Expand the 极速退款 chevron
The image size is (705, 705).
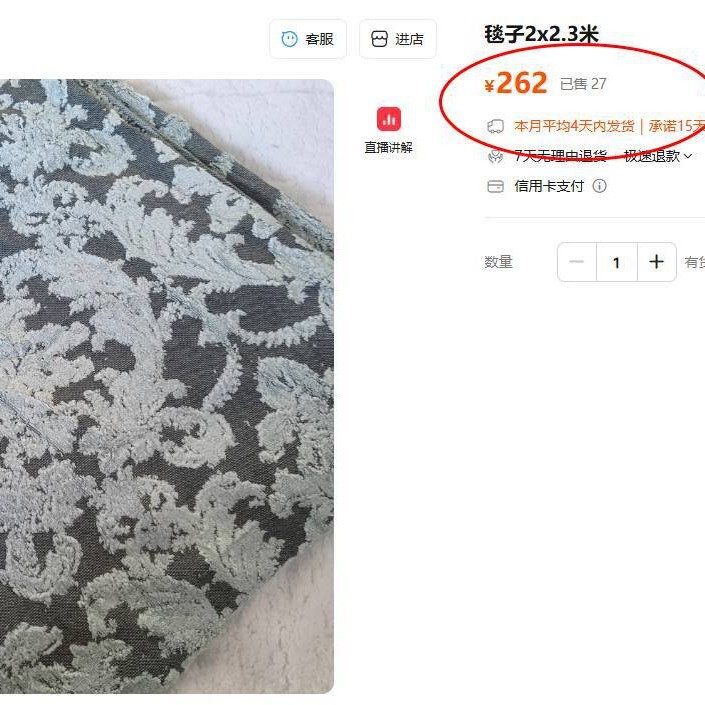click(688, 156)
